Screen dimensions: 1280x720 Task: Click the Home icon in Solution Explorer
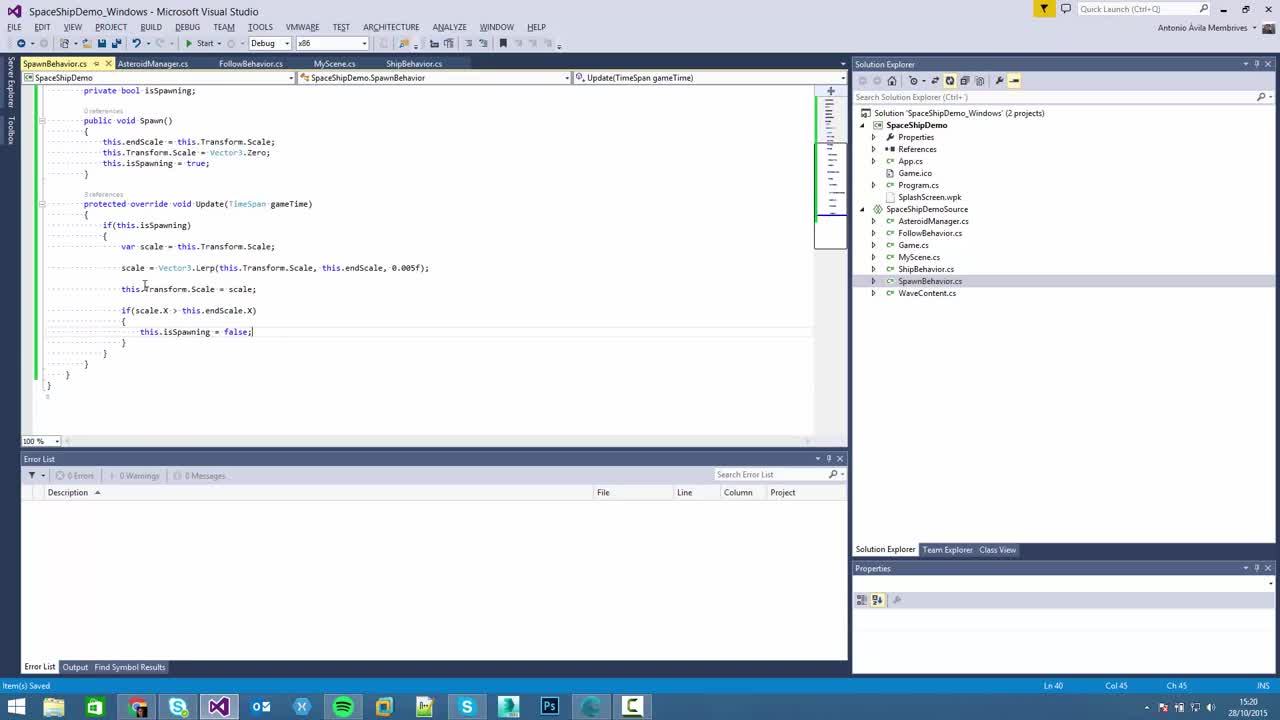tap(891, 80)
